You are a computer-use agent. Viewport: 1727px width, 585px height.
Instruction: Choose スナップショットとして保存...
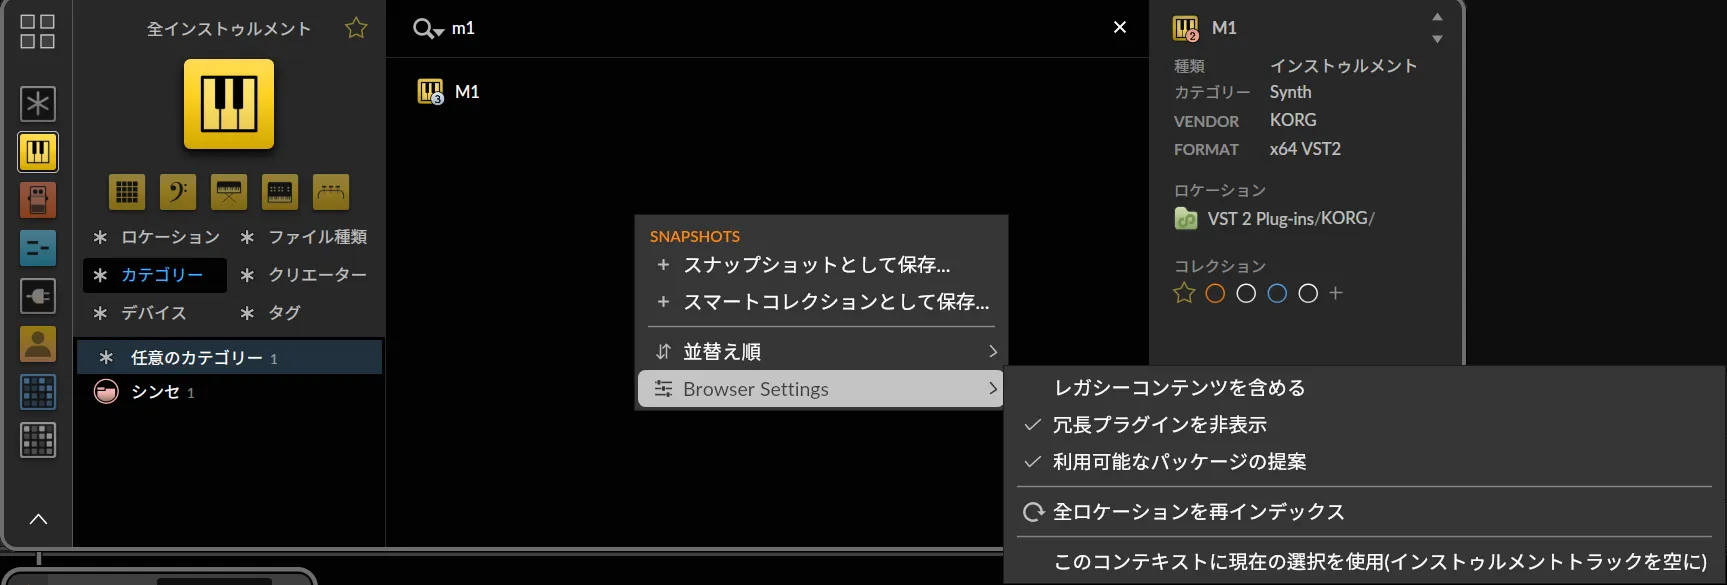821,265
